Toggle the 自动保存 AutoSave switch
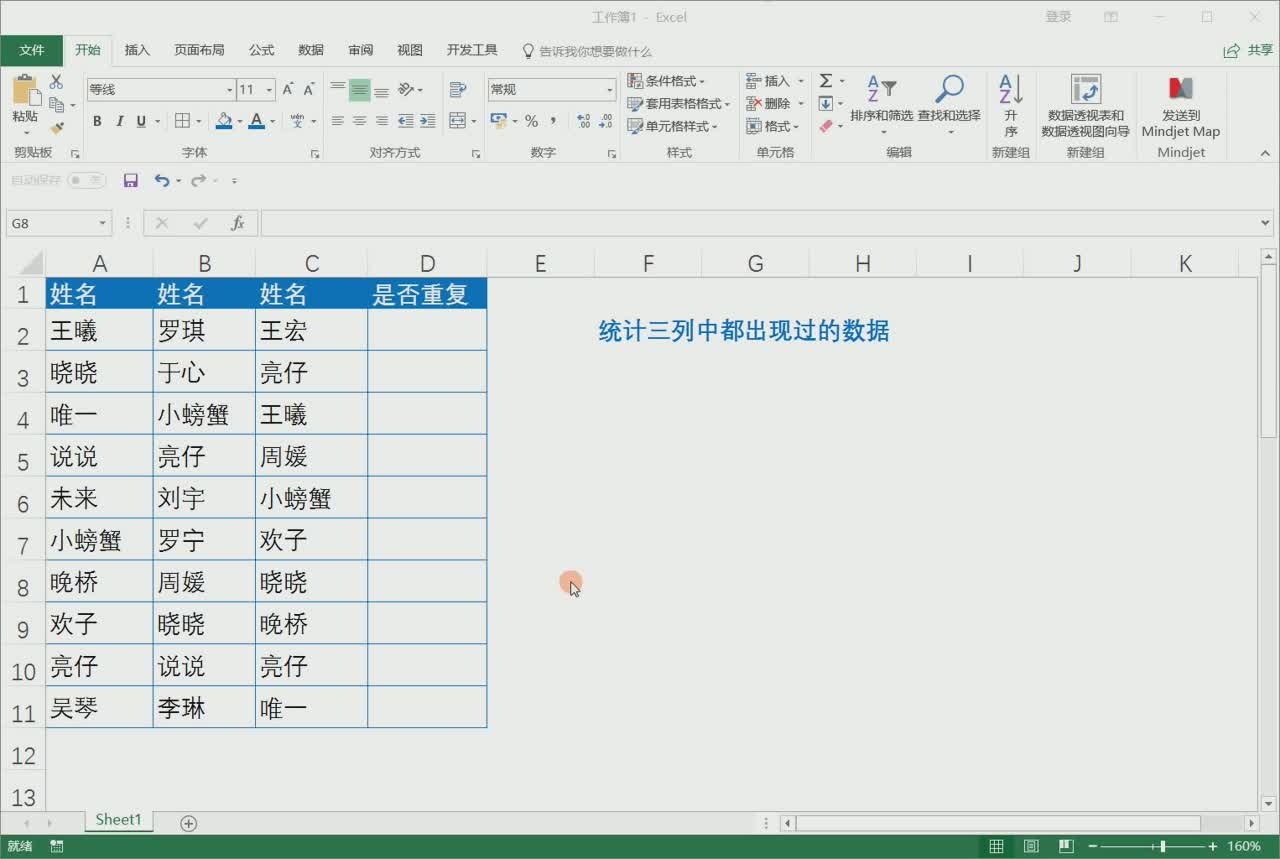 click(x=86, y=181)
